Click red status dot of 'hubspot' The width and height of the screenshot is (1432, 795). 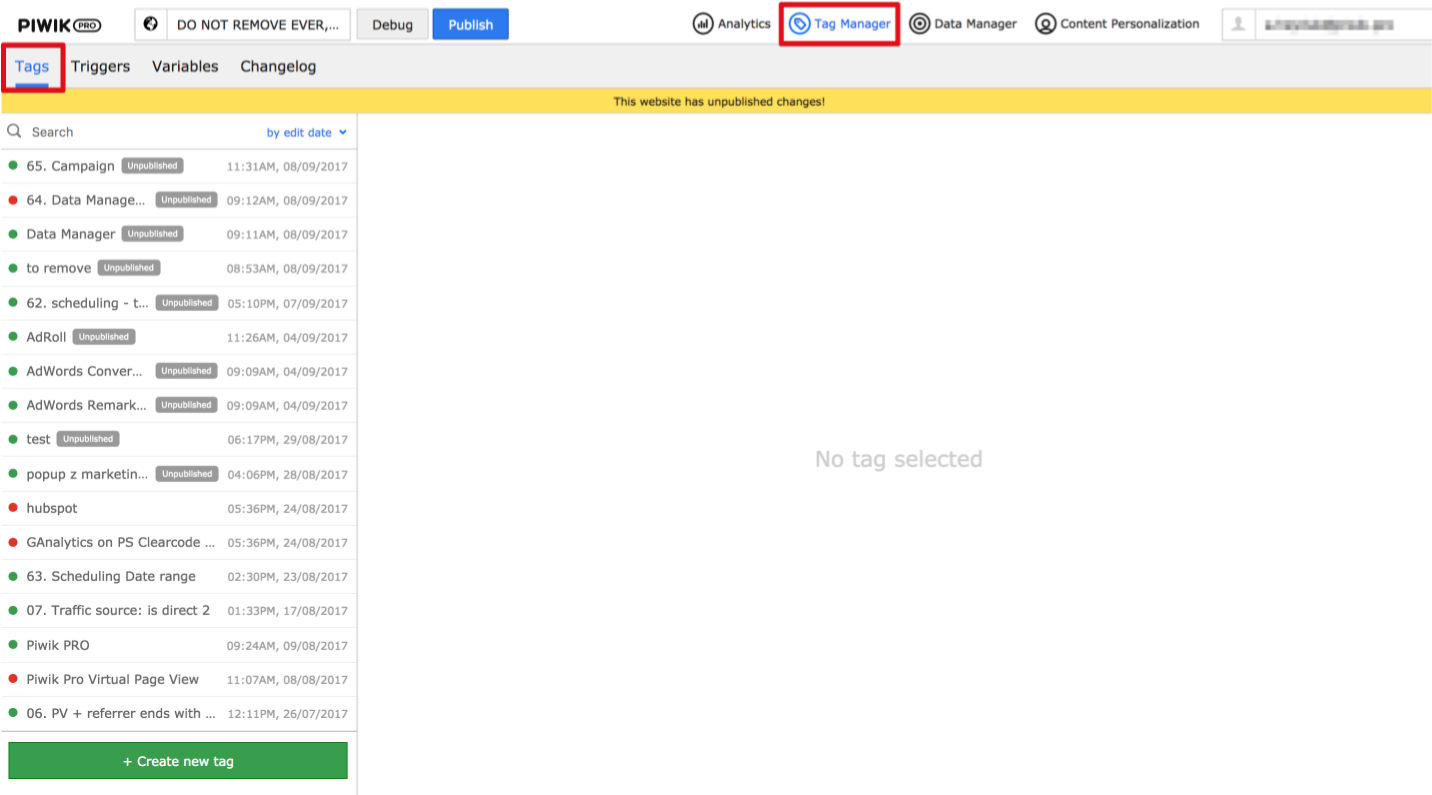[x=13, y=508]
